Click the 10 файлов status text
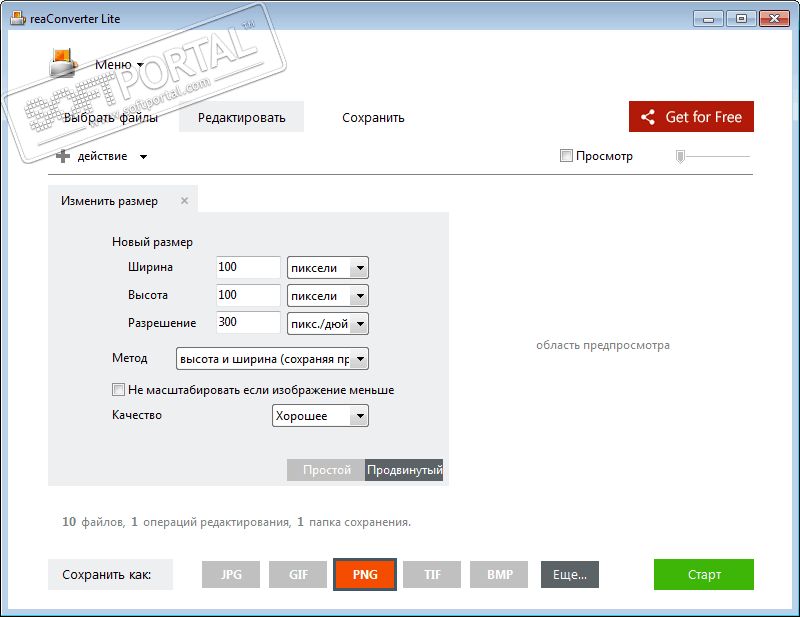Image resolution: width=800 pixels, height=617 pixels. (94, 522)
